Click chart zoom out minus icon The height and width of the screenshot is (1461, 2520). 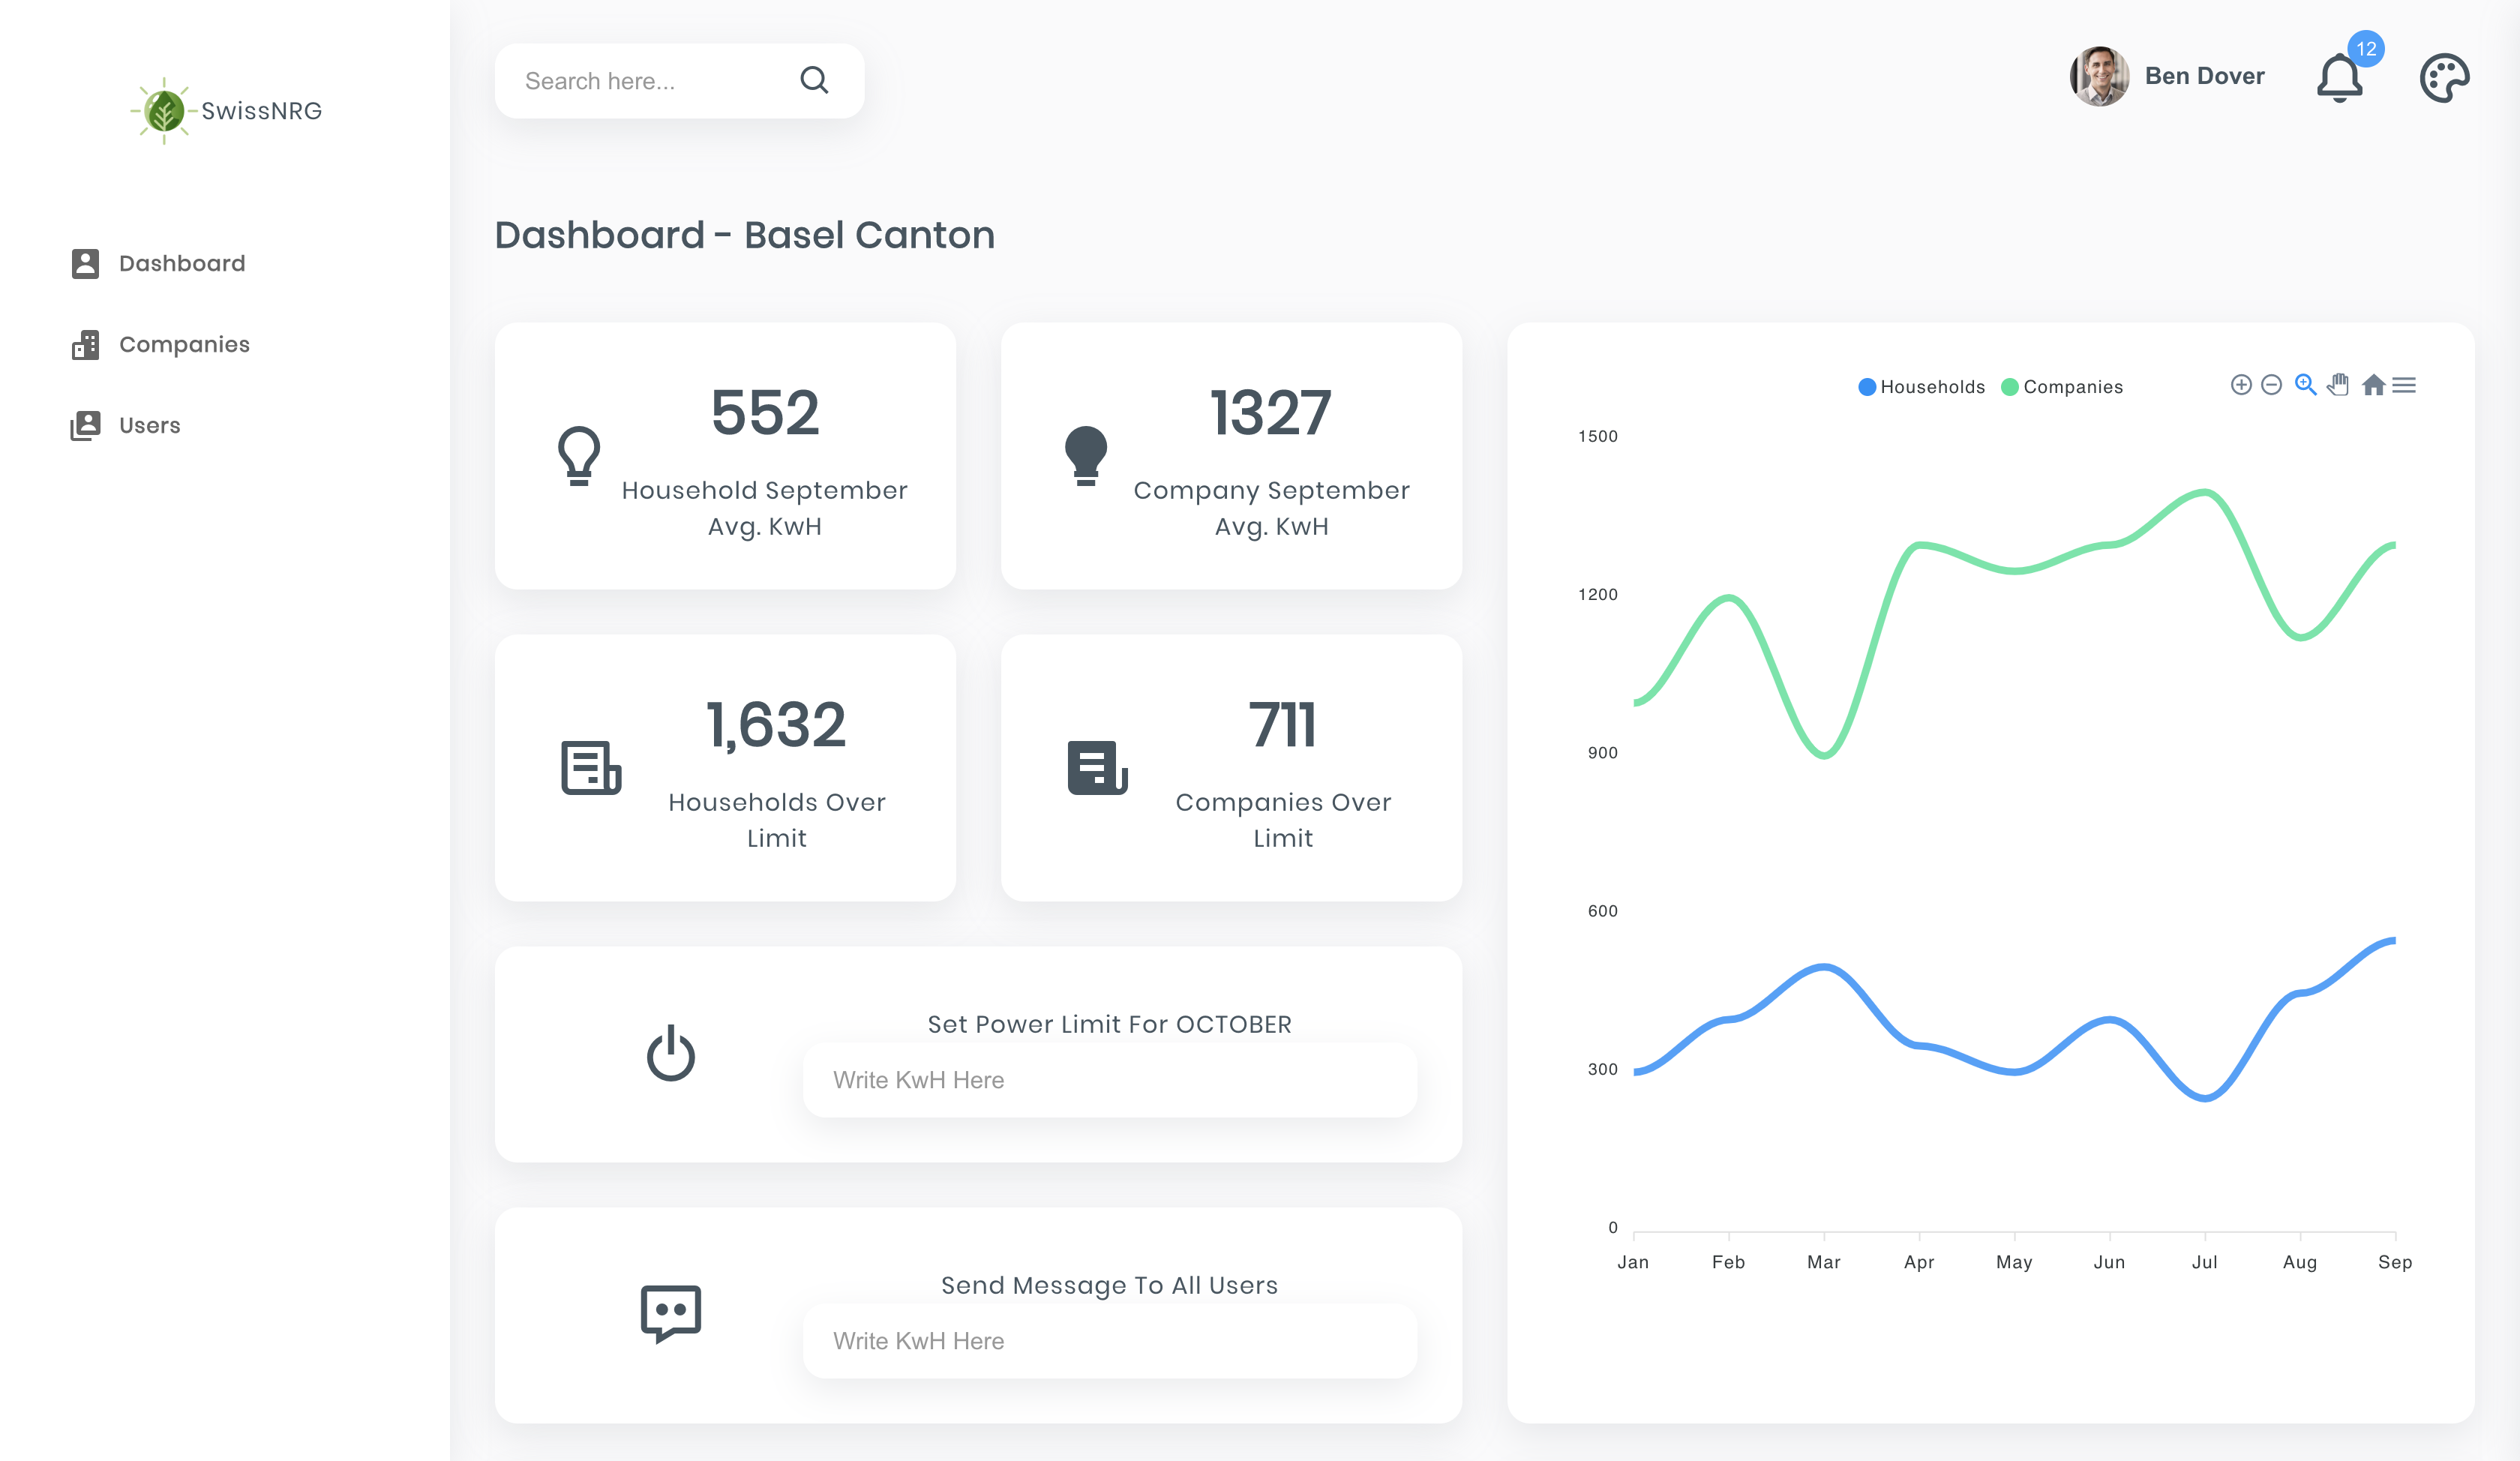(2271, 385)
